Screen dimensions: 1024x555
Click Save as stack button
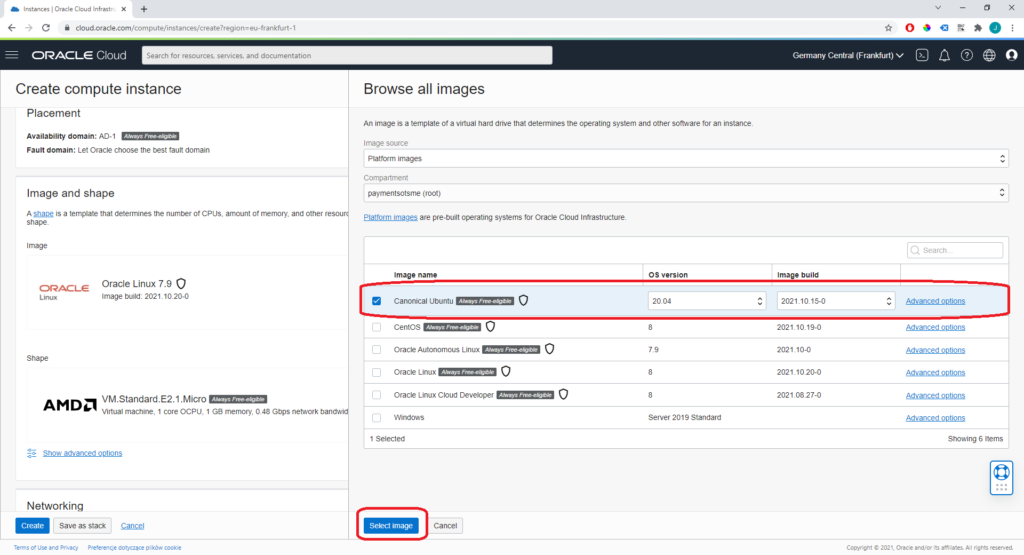82,526
